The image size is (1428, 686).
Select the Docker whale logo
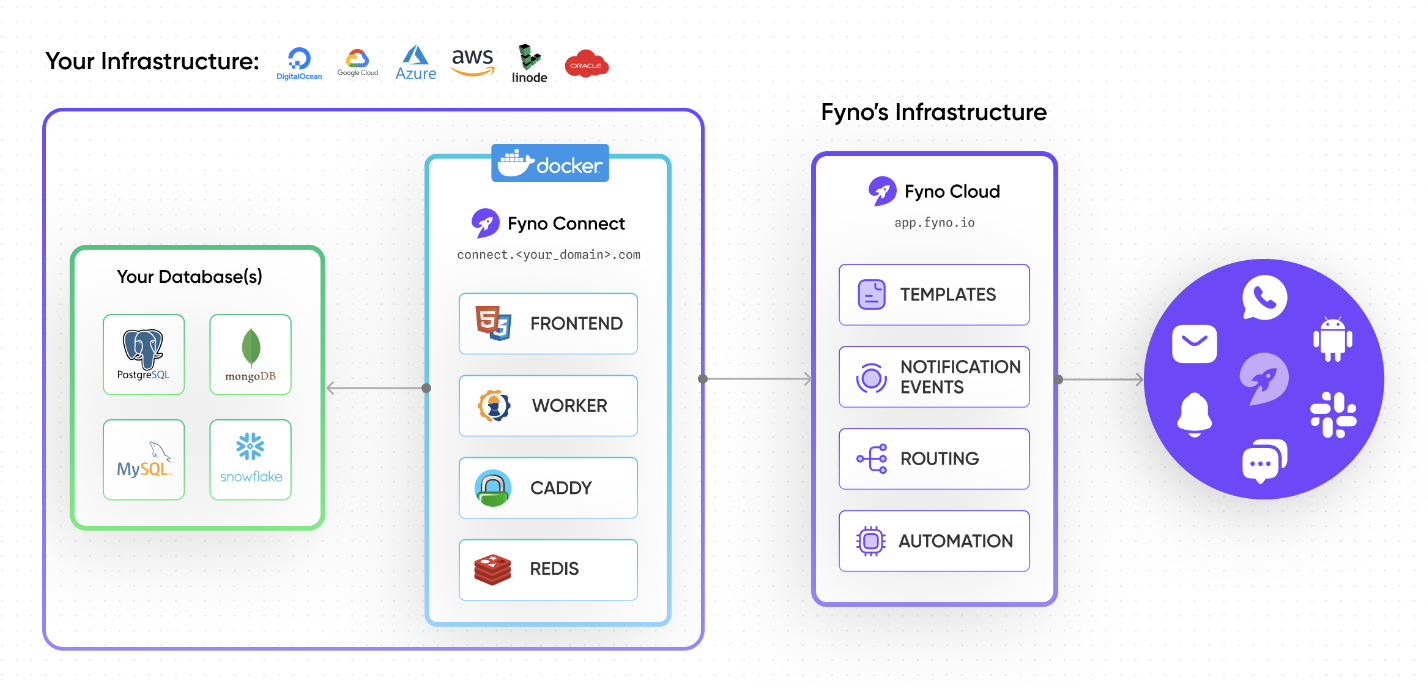coord(549,162)
